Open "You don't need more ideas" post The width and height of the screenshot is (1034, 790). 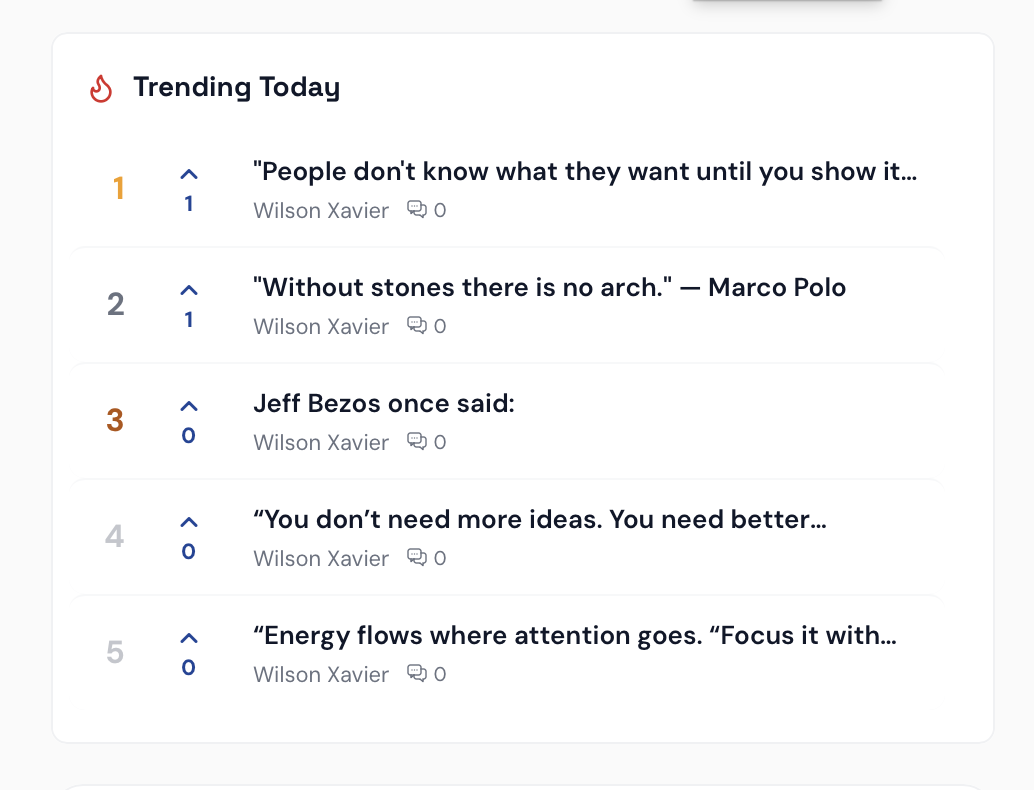(539, 520)
